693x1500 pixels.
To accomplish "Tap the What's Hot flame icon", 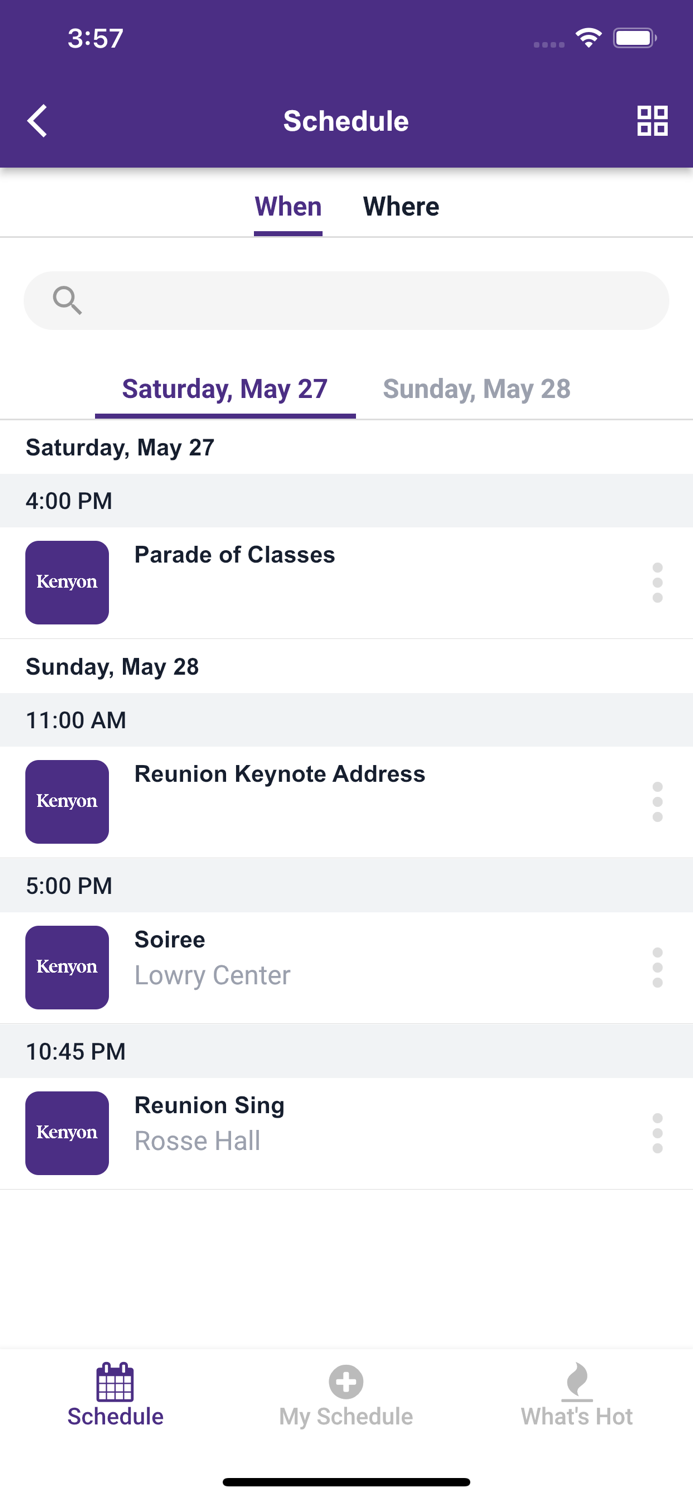I will click(x=577, y=1381).
